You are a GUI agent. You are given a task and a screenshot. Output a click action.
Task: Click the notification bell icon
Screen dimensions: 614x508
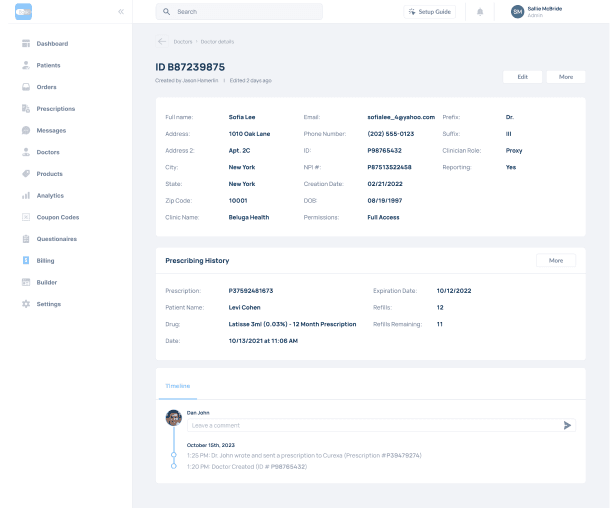click(480, 12)
